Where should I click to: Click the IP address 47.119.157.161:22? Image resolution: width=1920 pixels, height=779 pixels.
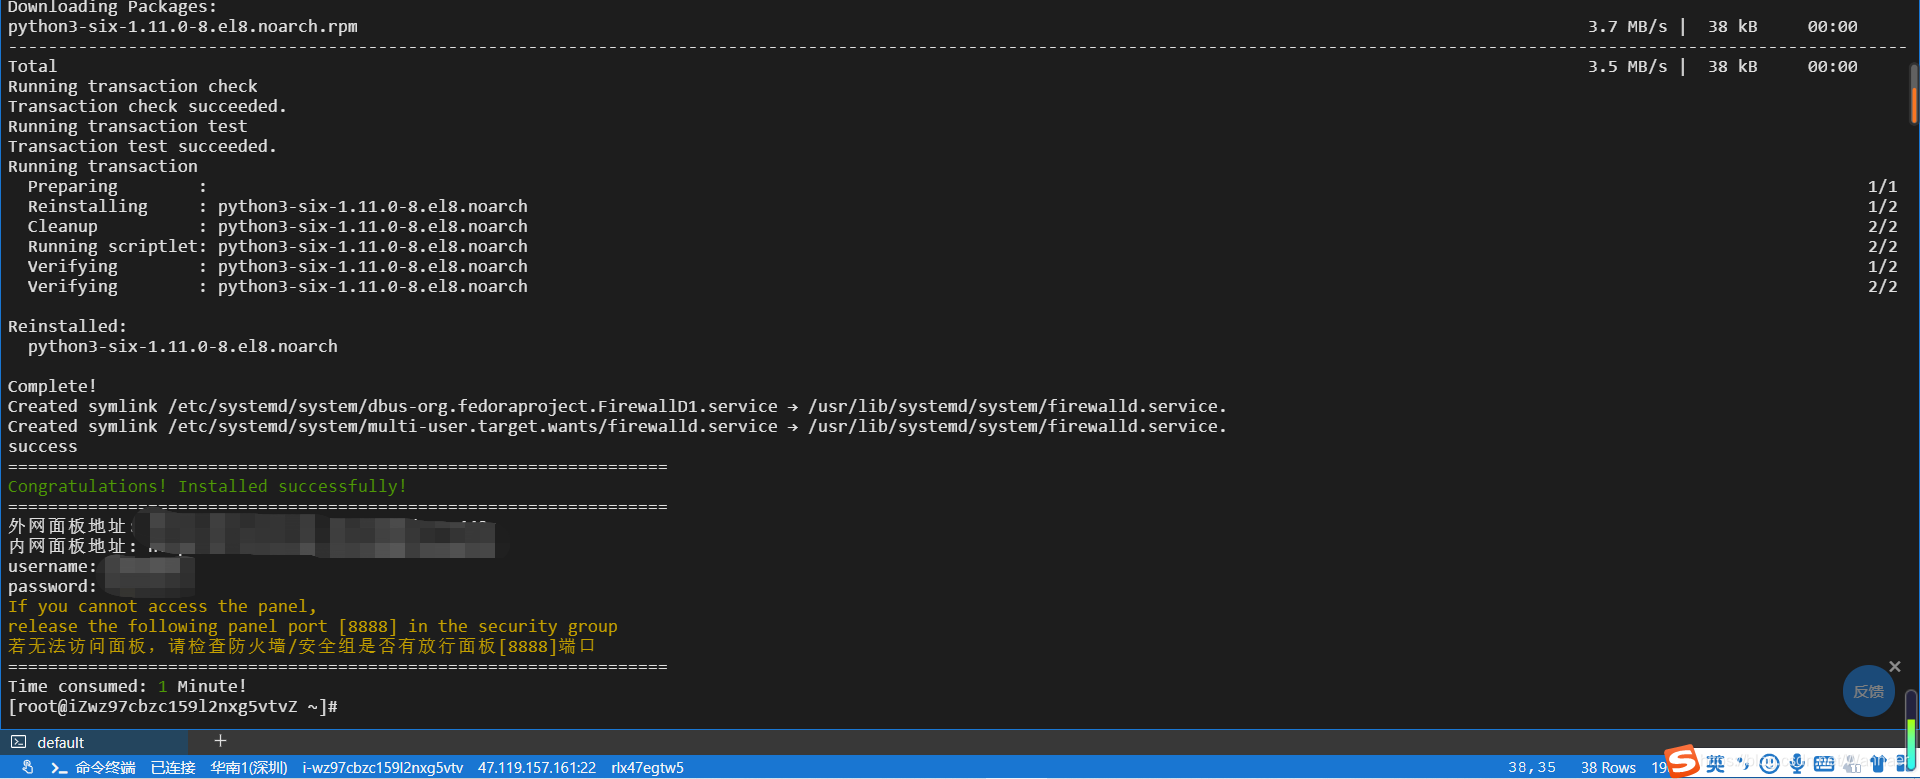(537, 768)
